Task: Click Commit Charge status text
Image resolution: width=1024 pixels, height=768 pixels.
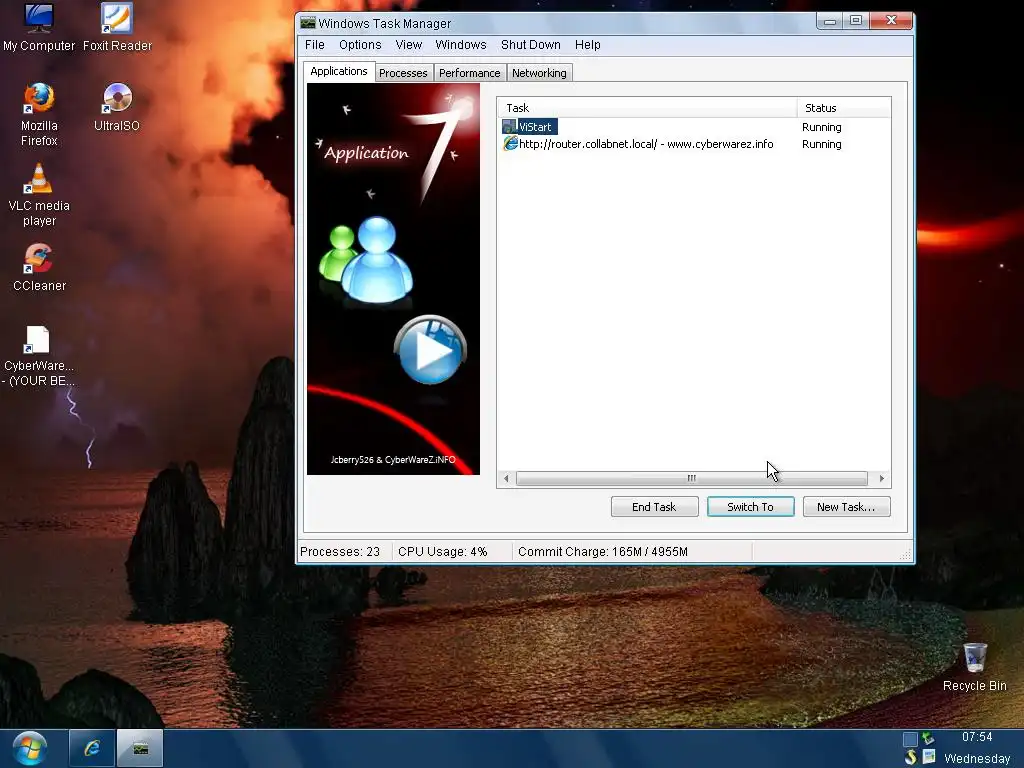Action: click(x=603, y=552)
